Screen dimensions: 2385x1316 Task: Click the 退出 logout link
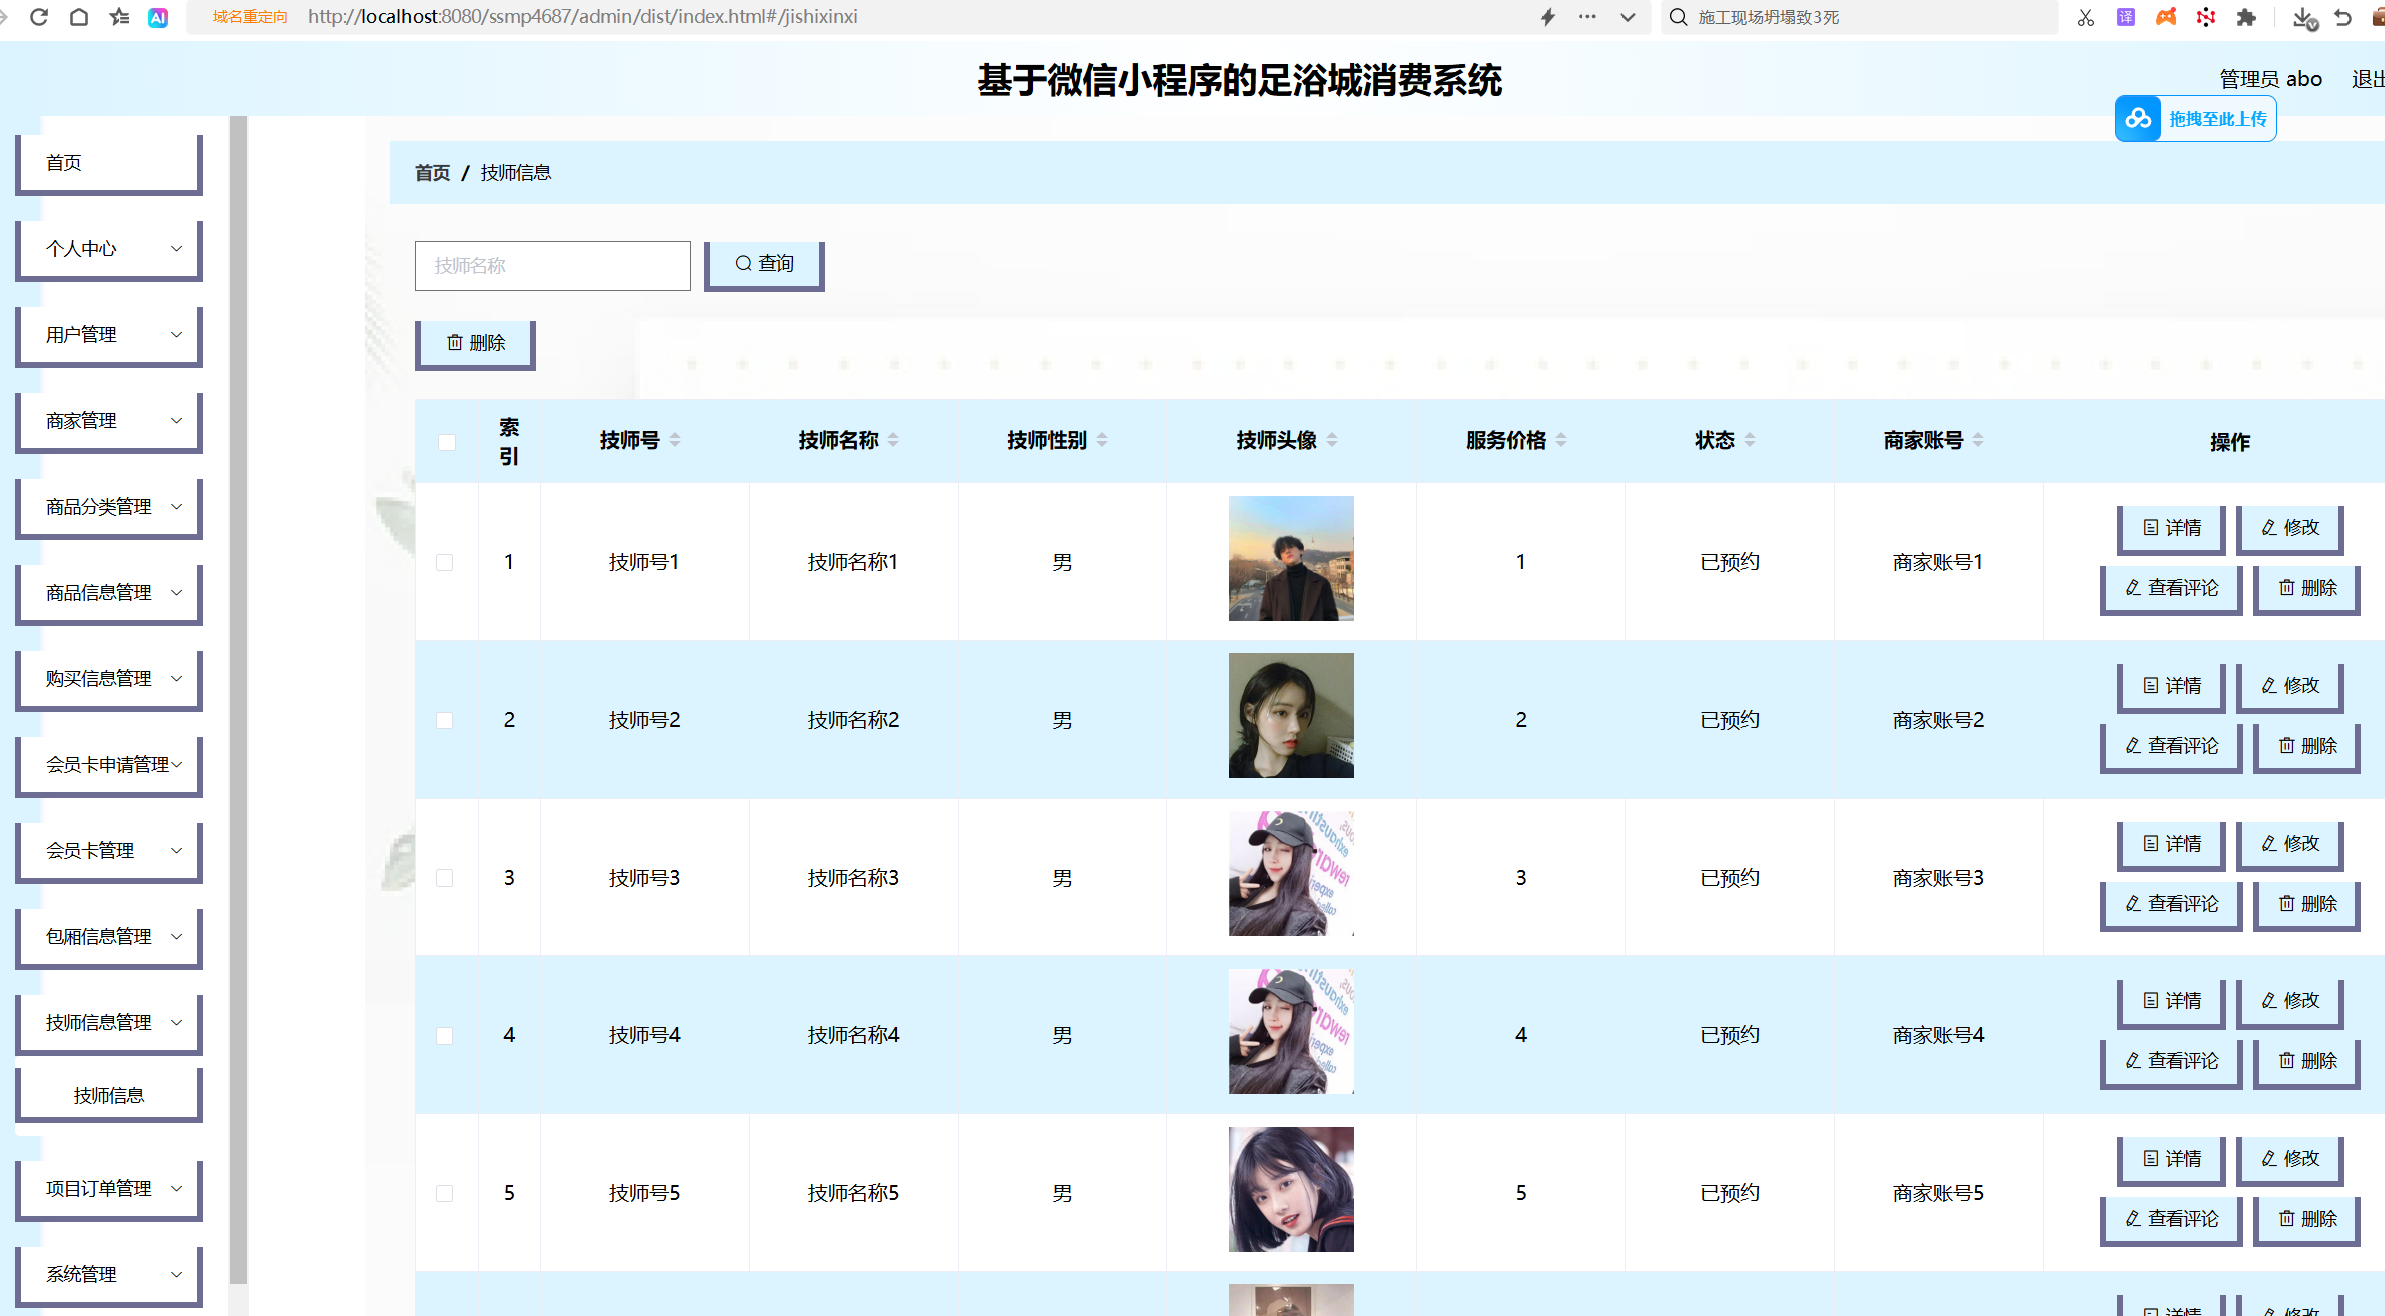pyautogui.click(x=2368, y=79)
